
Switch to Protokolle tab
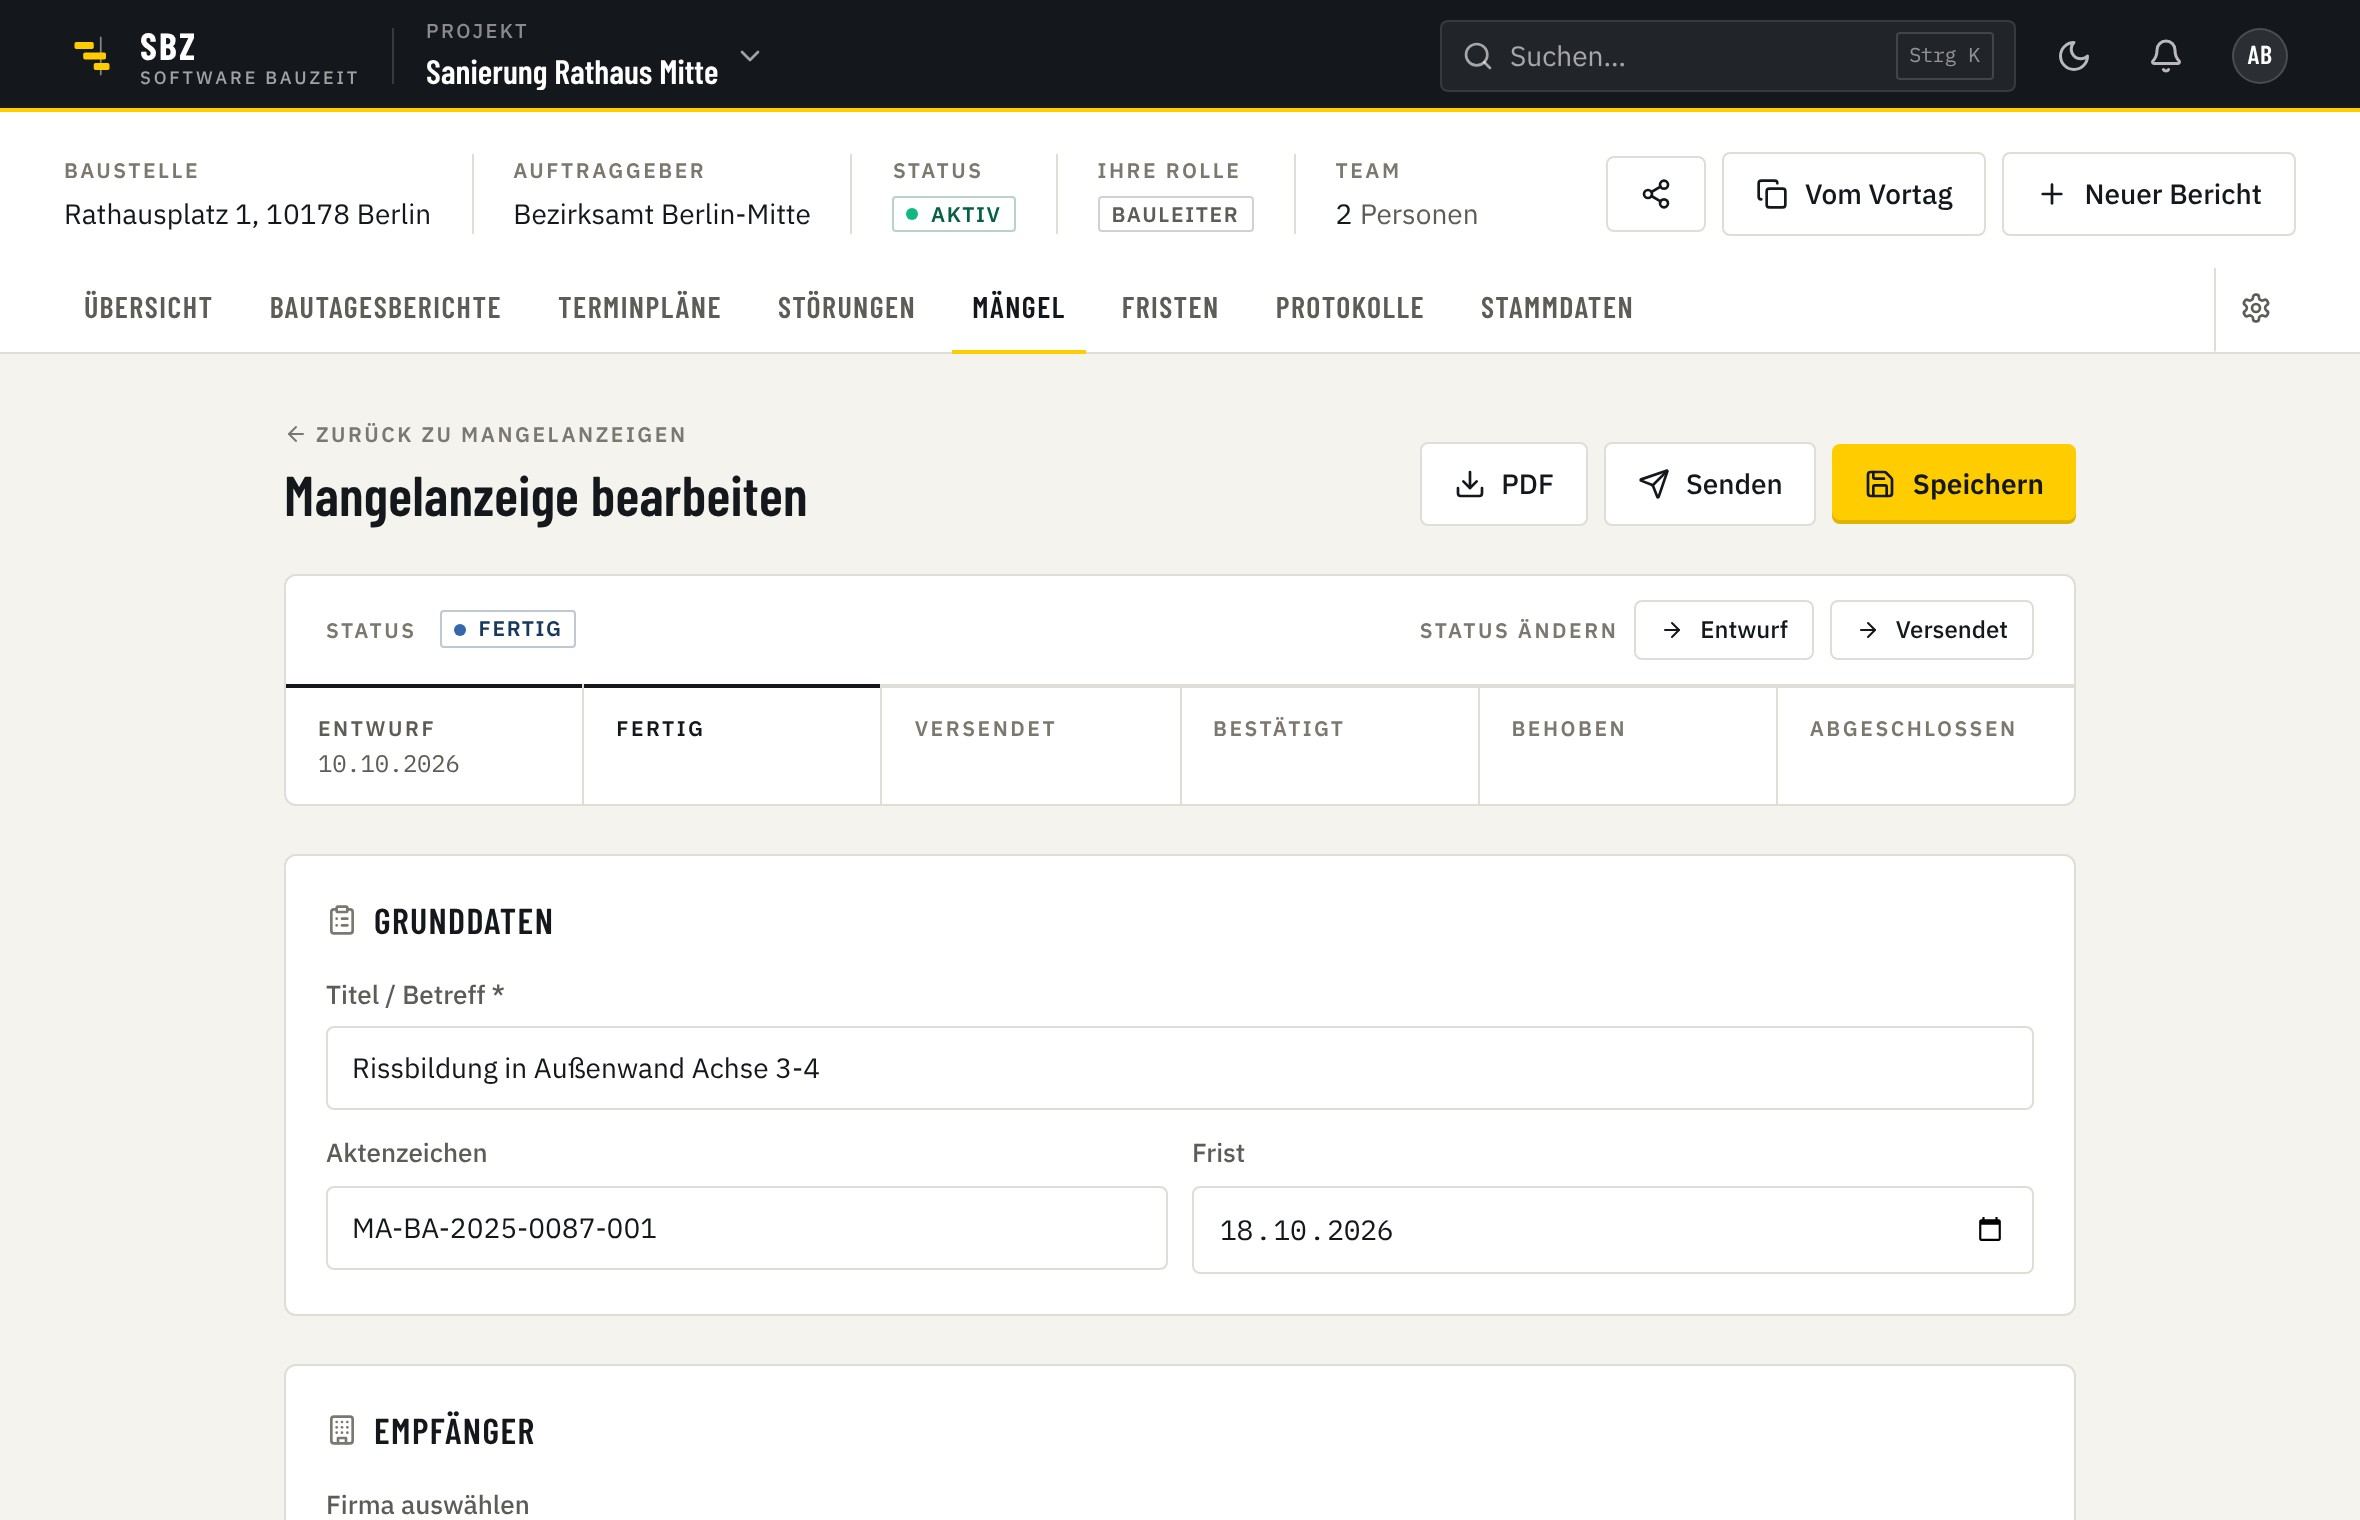(1349, 308)
